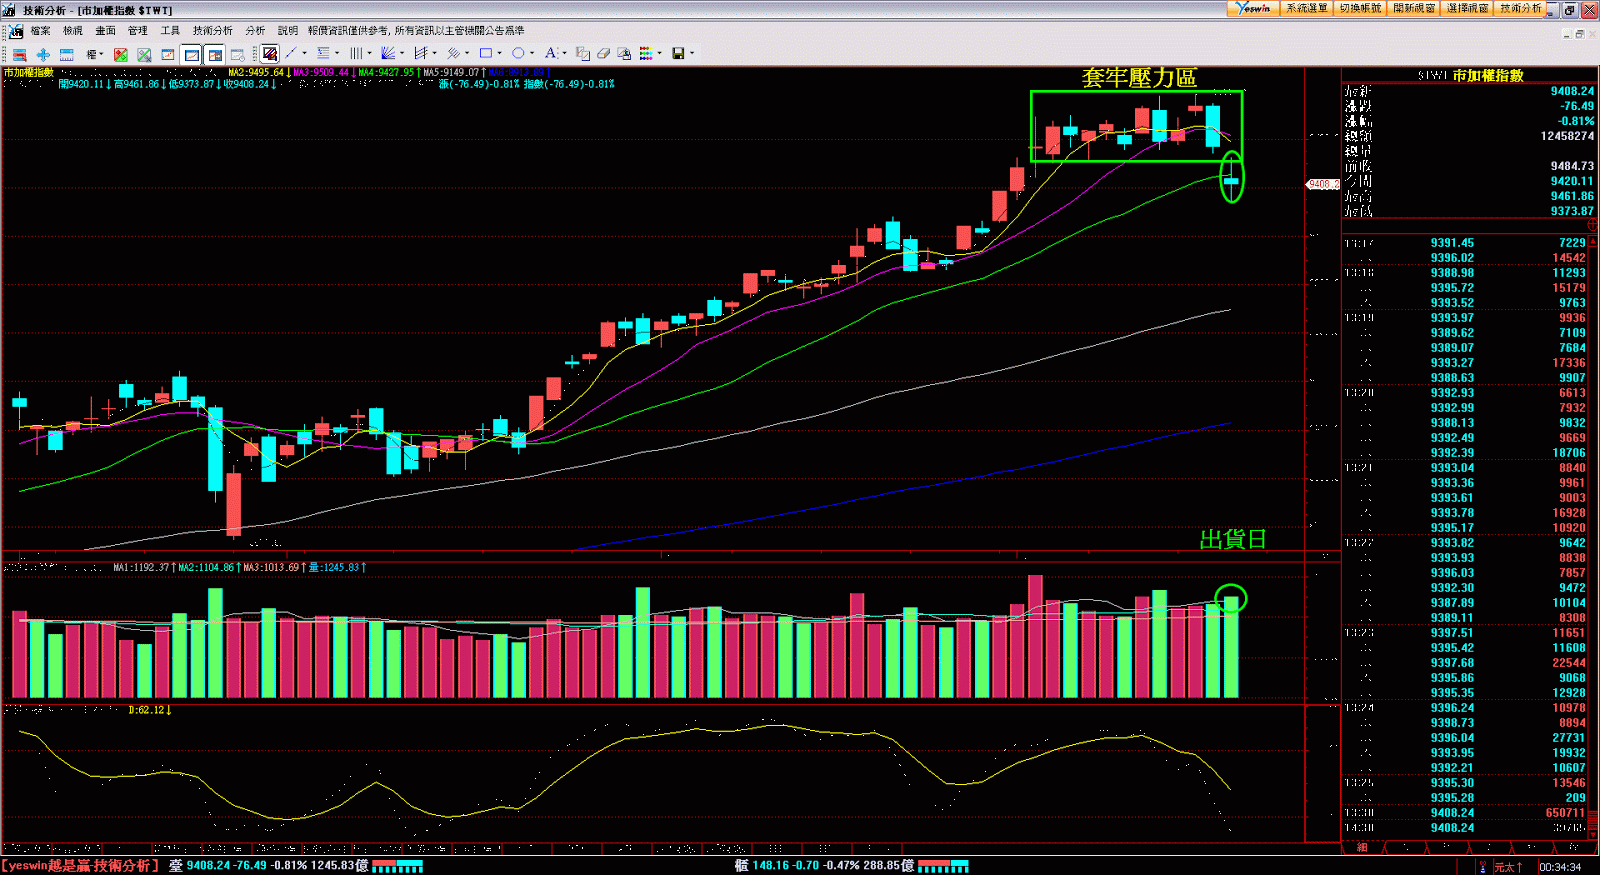Open the color palette grid
Image resolution: width=1600 pixels, height=875 pixels.
646,54
